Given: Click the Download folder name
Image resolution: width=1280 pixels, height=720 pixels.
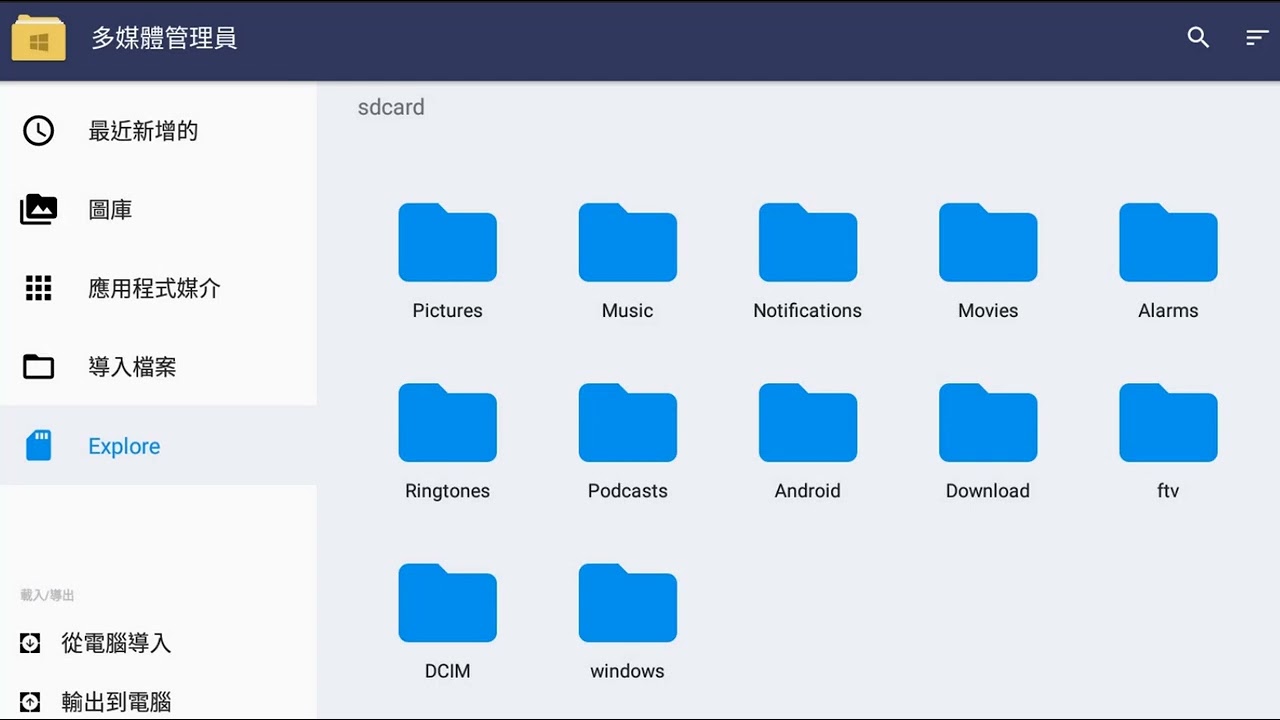Looking at the screenshot, I should tap(988, 491).
